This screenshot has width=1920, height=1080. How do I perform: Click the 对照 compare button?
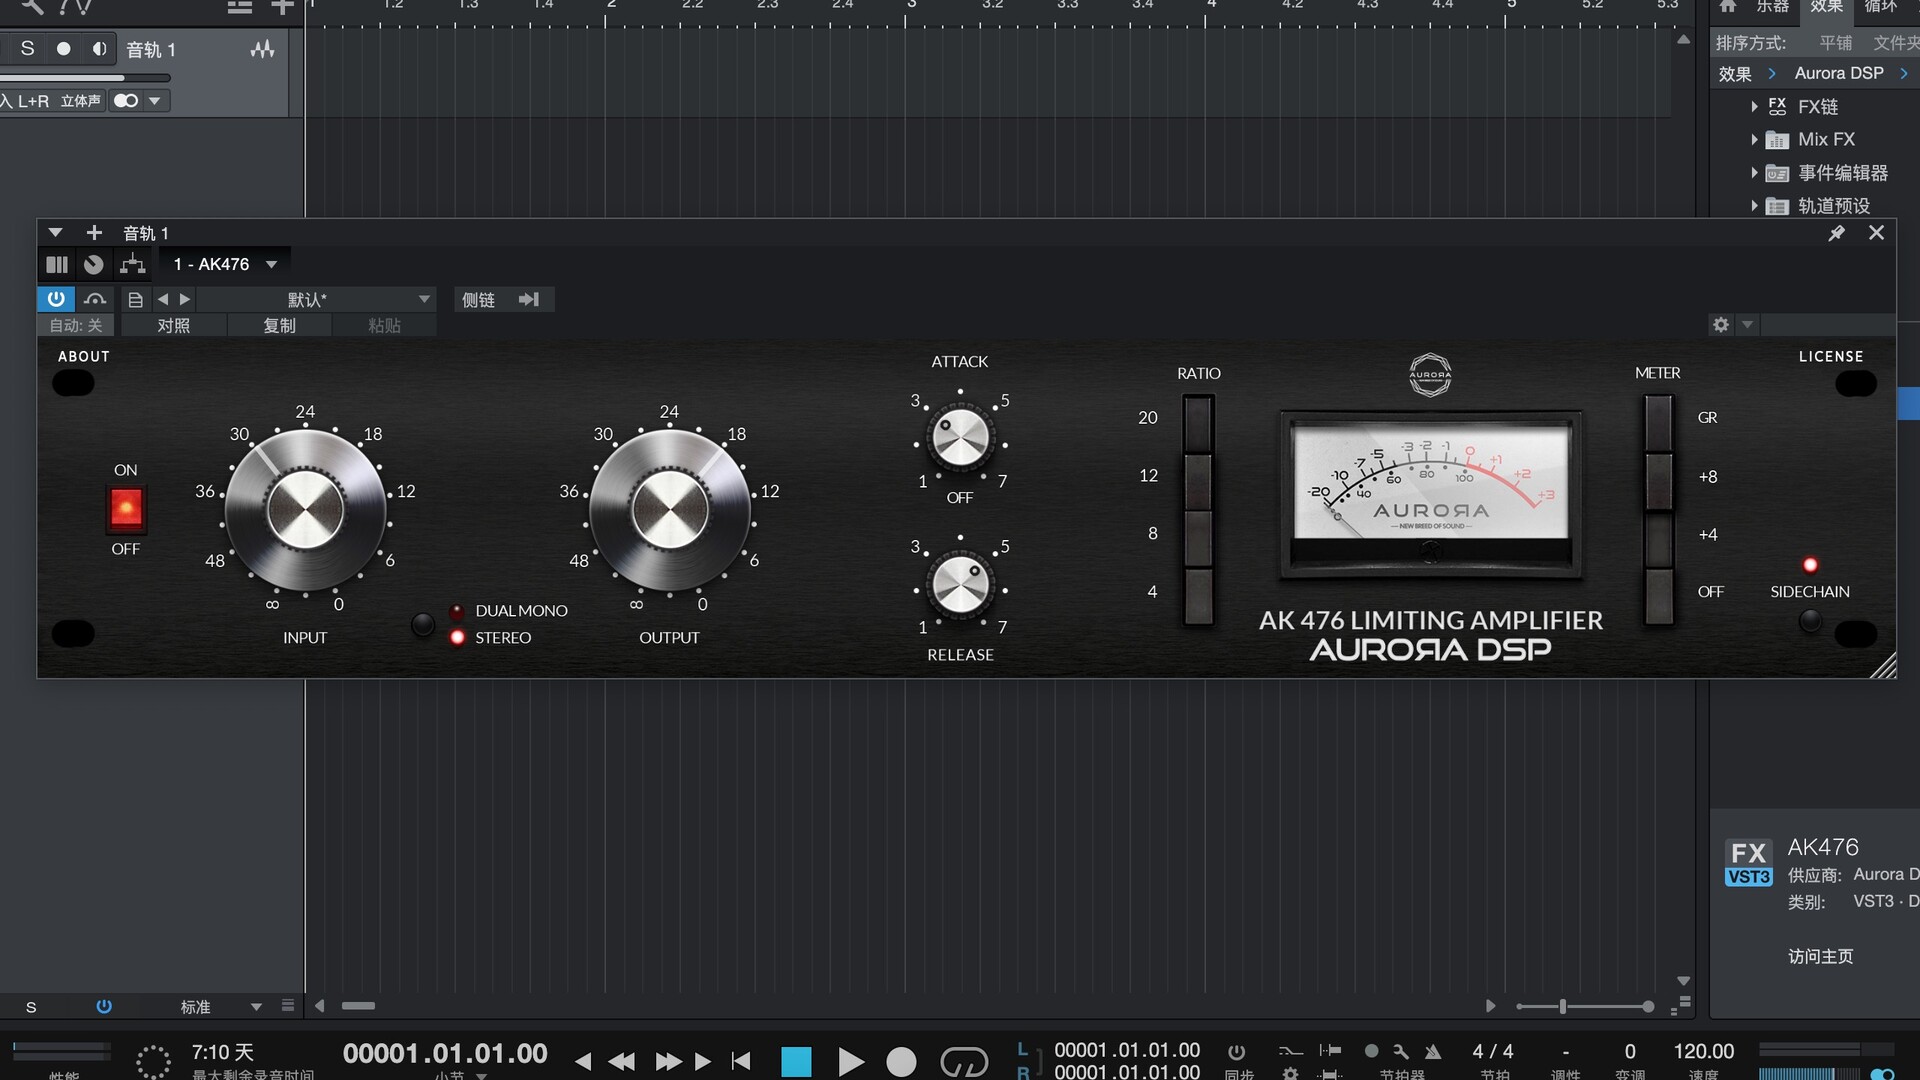[x=173, y=325]
